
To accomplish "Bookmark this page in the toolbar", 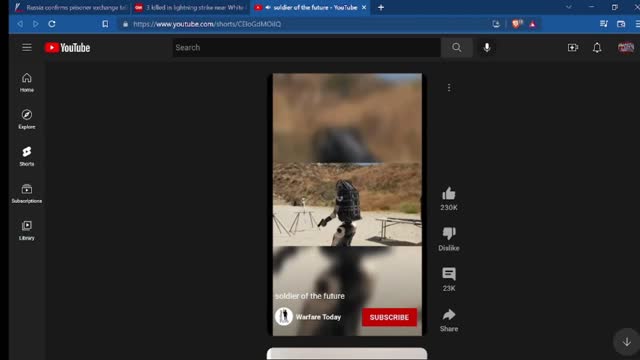I will [x=105, y=24].
